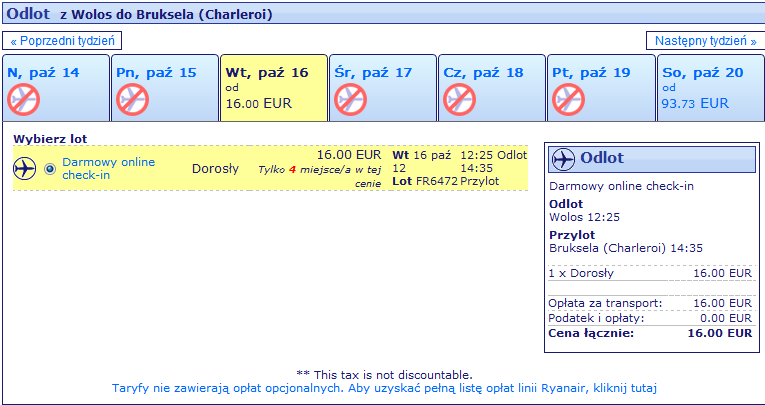This screenshot has height=405, width=765.
Task: Click the Odlot z Wolos do Bruksela heading
Action: coord(139,14)
